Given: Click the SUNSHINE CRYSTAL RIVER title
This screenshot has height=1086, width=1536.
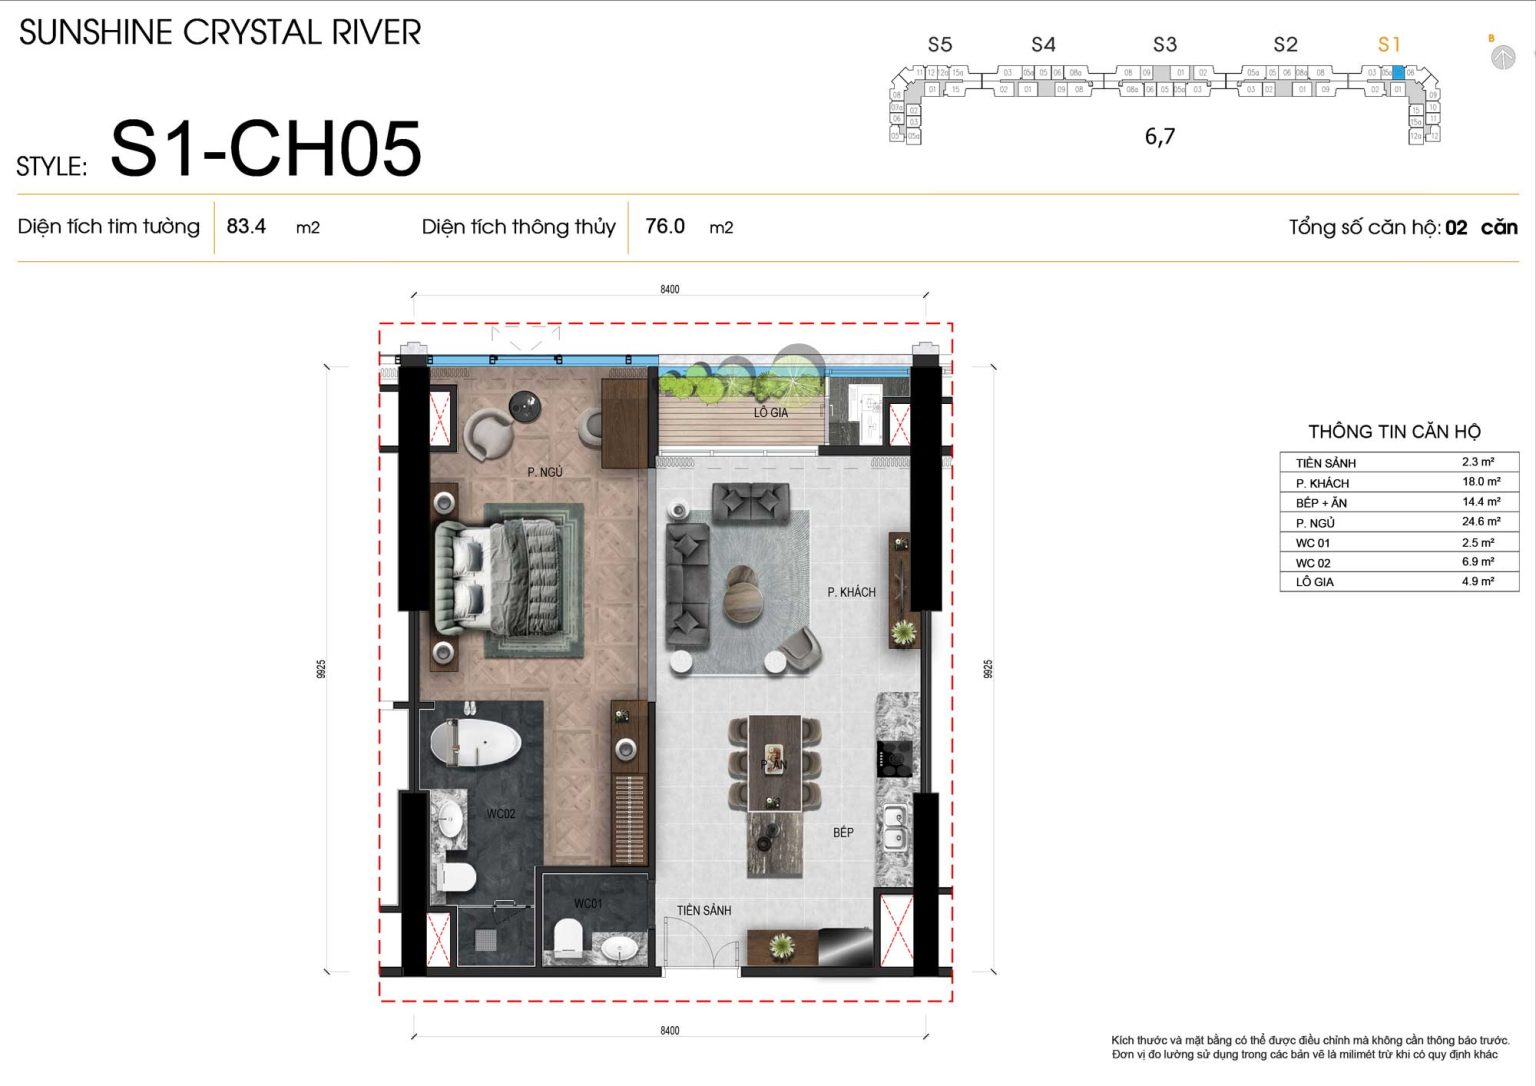Looking at the screenshot, I should pyautogui.click(x=220, y=32).
